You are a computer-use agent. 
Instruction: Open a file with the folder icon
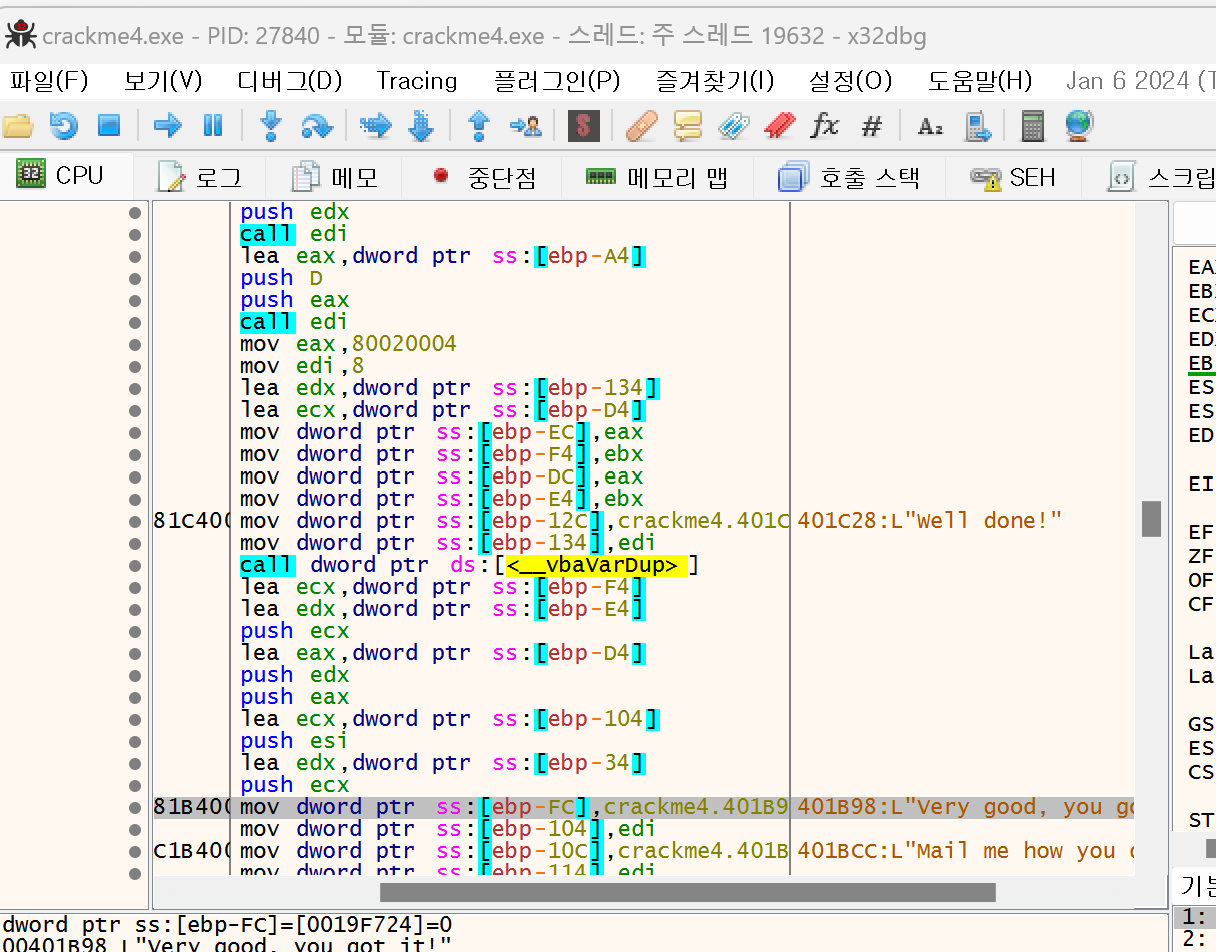click(18, 126)
